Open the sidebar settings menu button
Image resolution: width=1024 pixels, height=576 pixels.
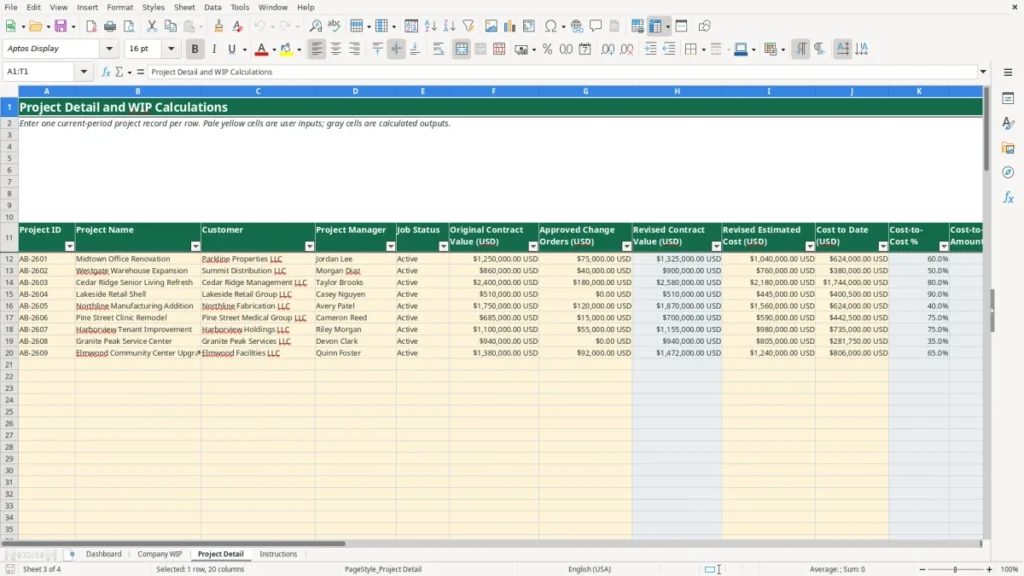1008,72
